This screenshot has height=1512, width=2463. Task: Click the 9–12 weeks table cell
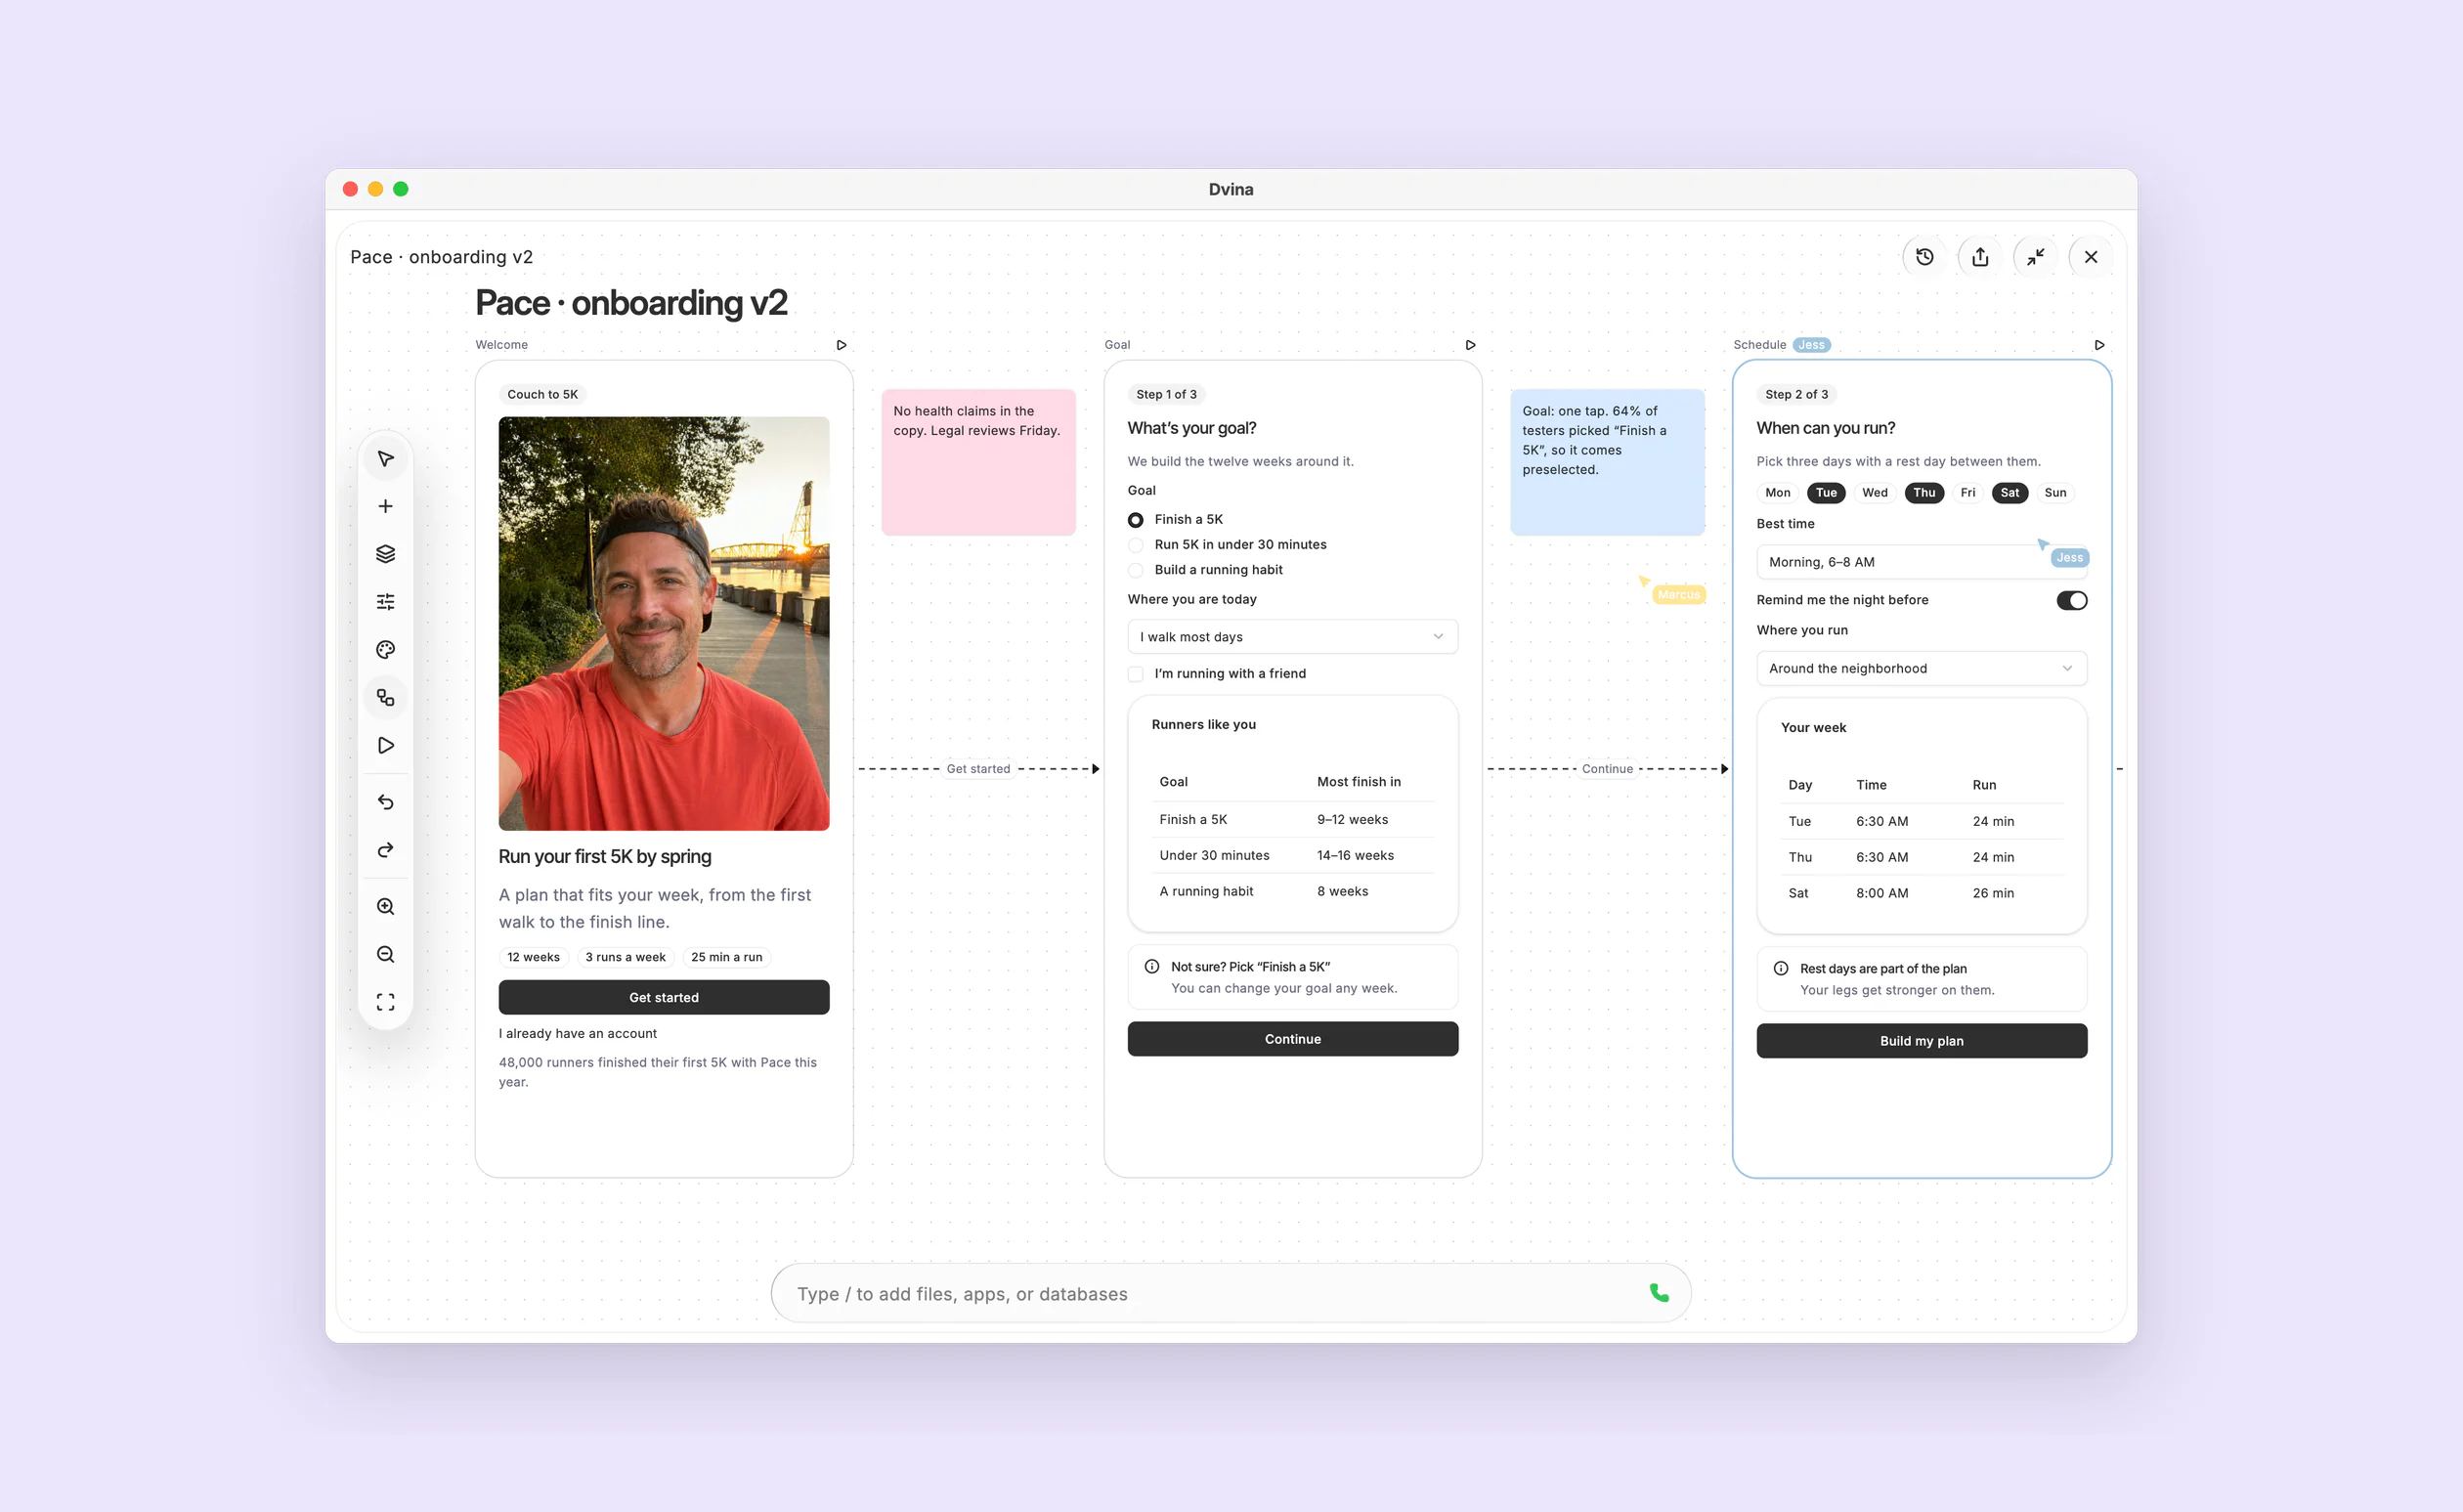(x=1352, y=820)
